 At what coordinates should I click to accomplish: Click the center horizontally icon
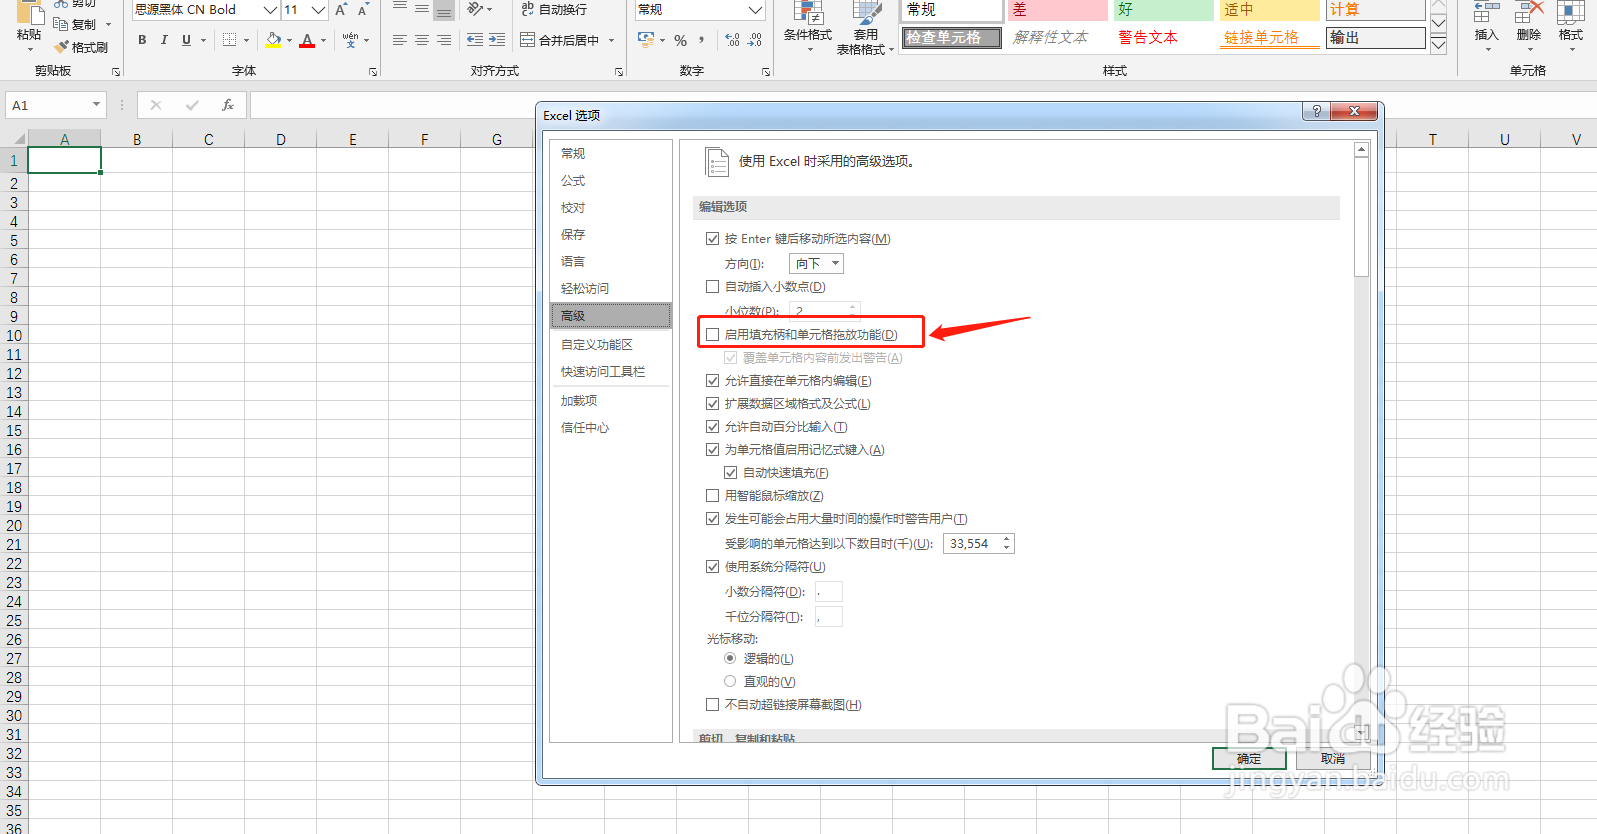[x=422, y=40]
